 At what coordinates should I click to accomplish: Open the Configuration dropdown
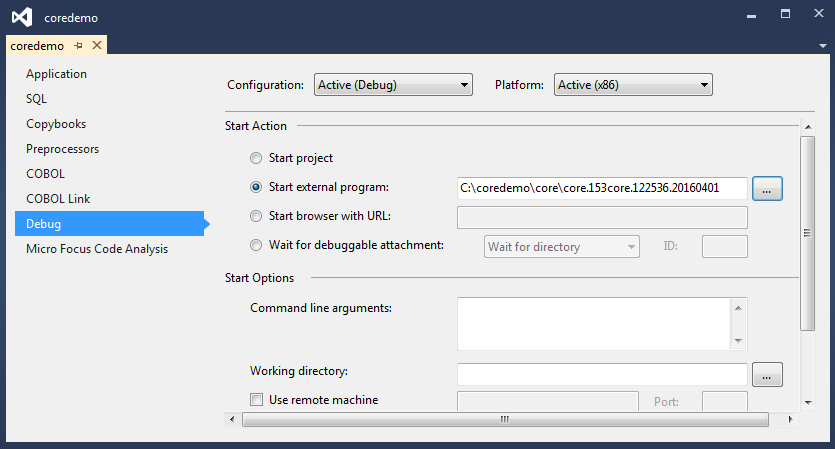pos(393,85)
